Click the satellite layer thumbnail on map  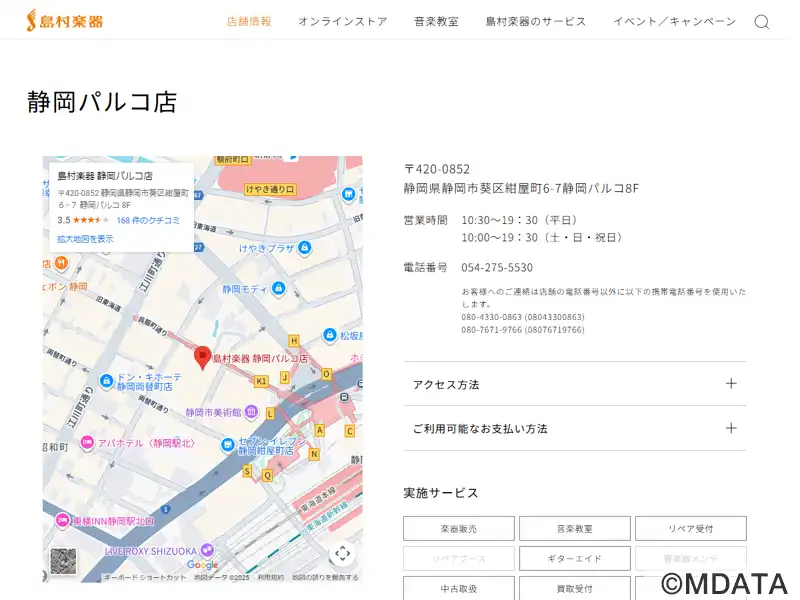63,561
